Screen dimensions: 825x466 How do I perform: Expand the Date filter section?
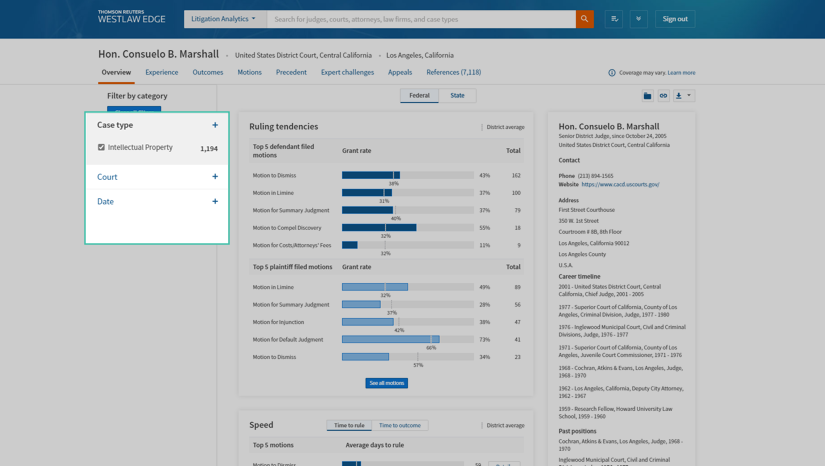(214, 202)
